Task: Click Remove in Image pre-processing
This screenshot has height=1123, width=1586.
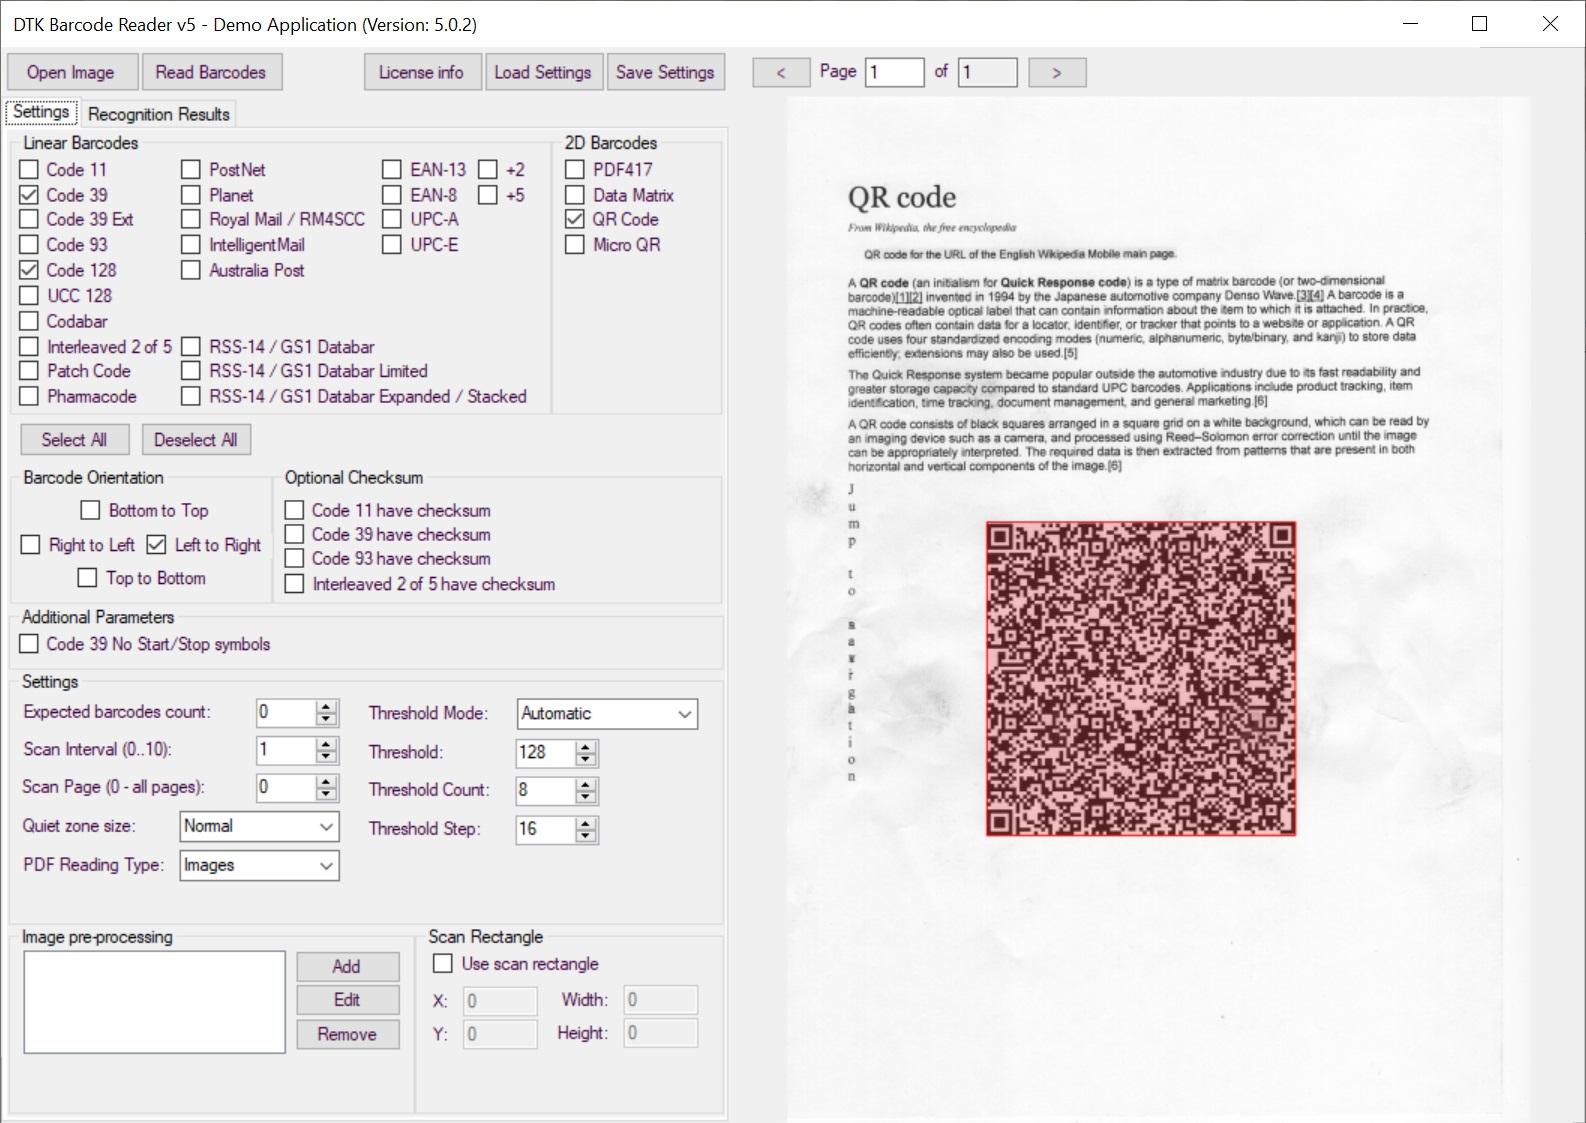Action: [x=347, y=1034]
